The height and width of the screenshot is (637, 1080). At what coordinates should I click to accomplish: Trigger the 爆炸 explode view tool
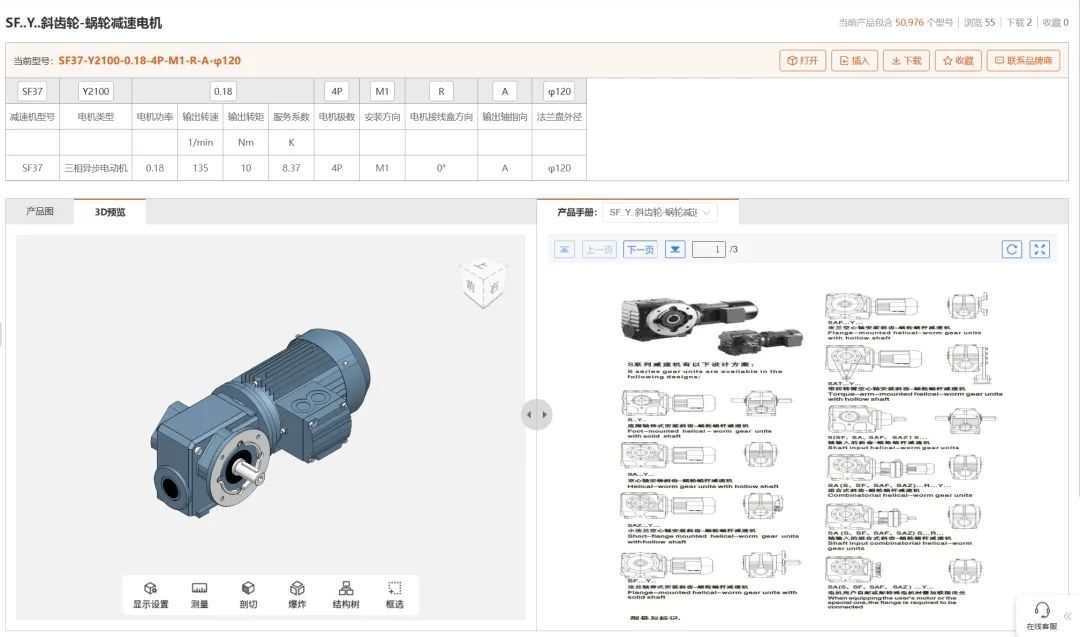[x=297, y=595]
